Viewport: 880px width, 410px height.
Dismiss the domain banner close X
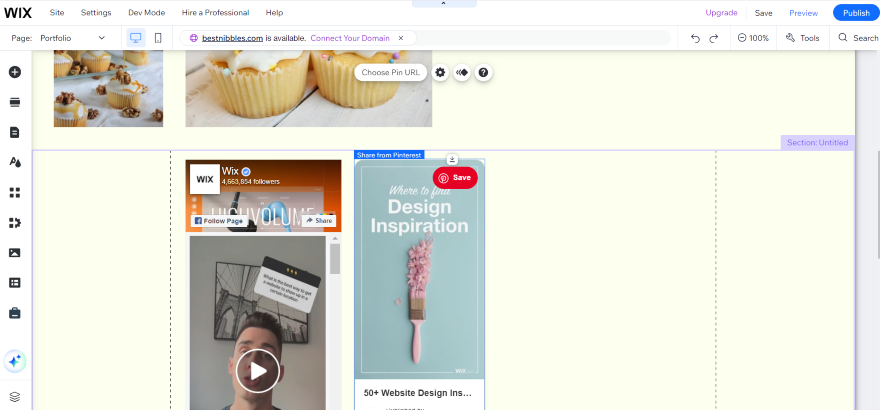coord(401,38)
